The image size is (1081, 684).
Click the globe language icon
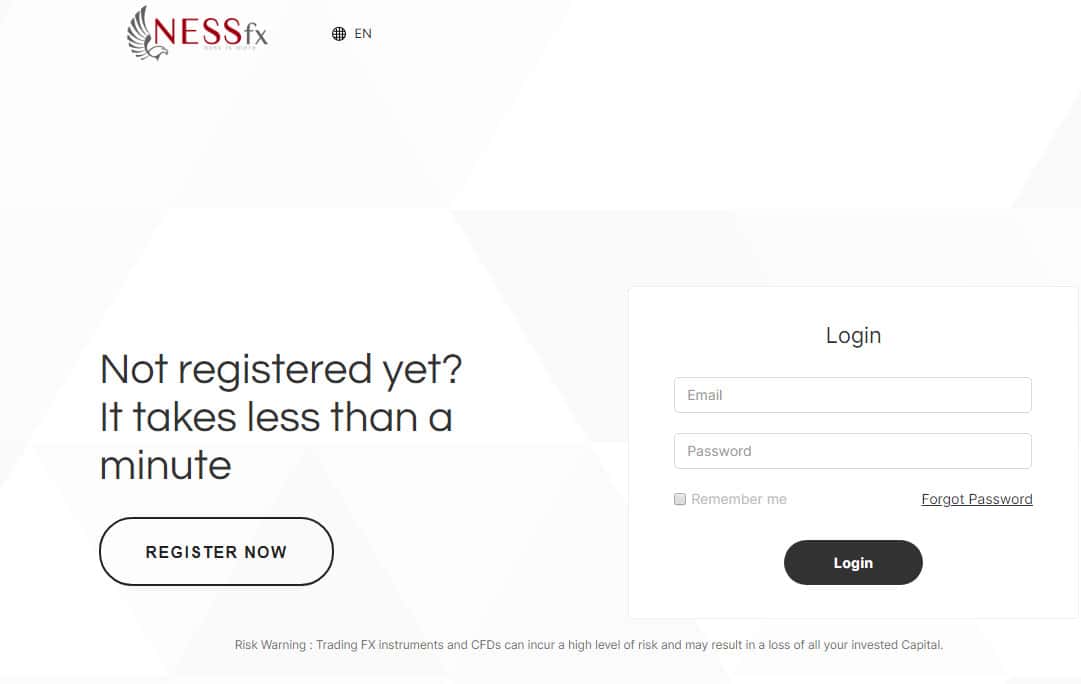(339, 34)
